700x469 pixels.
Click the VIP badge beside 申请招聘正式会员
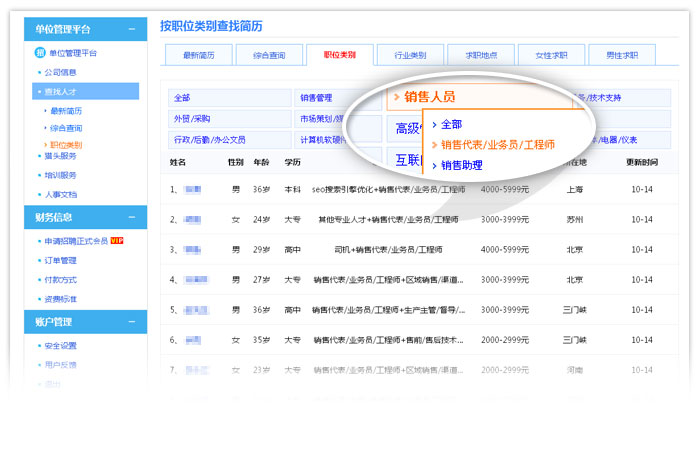click(117, 241)
